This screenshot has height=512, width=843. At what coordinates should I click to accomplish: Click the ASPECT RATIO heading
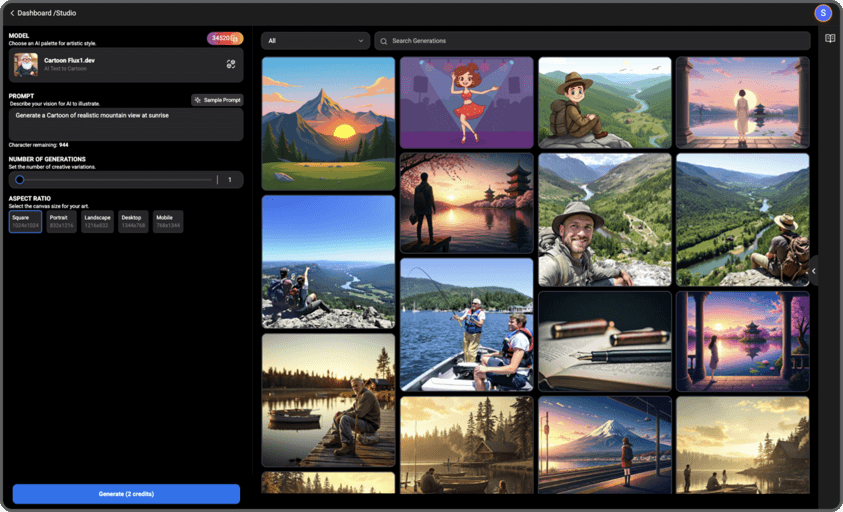click(30, 198)
